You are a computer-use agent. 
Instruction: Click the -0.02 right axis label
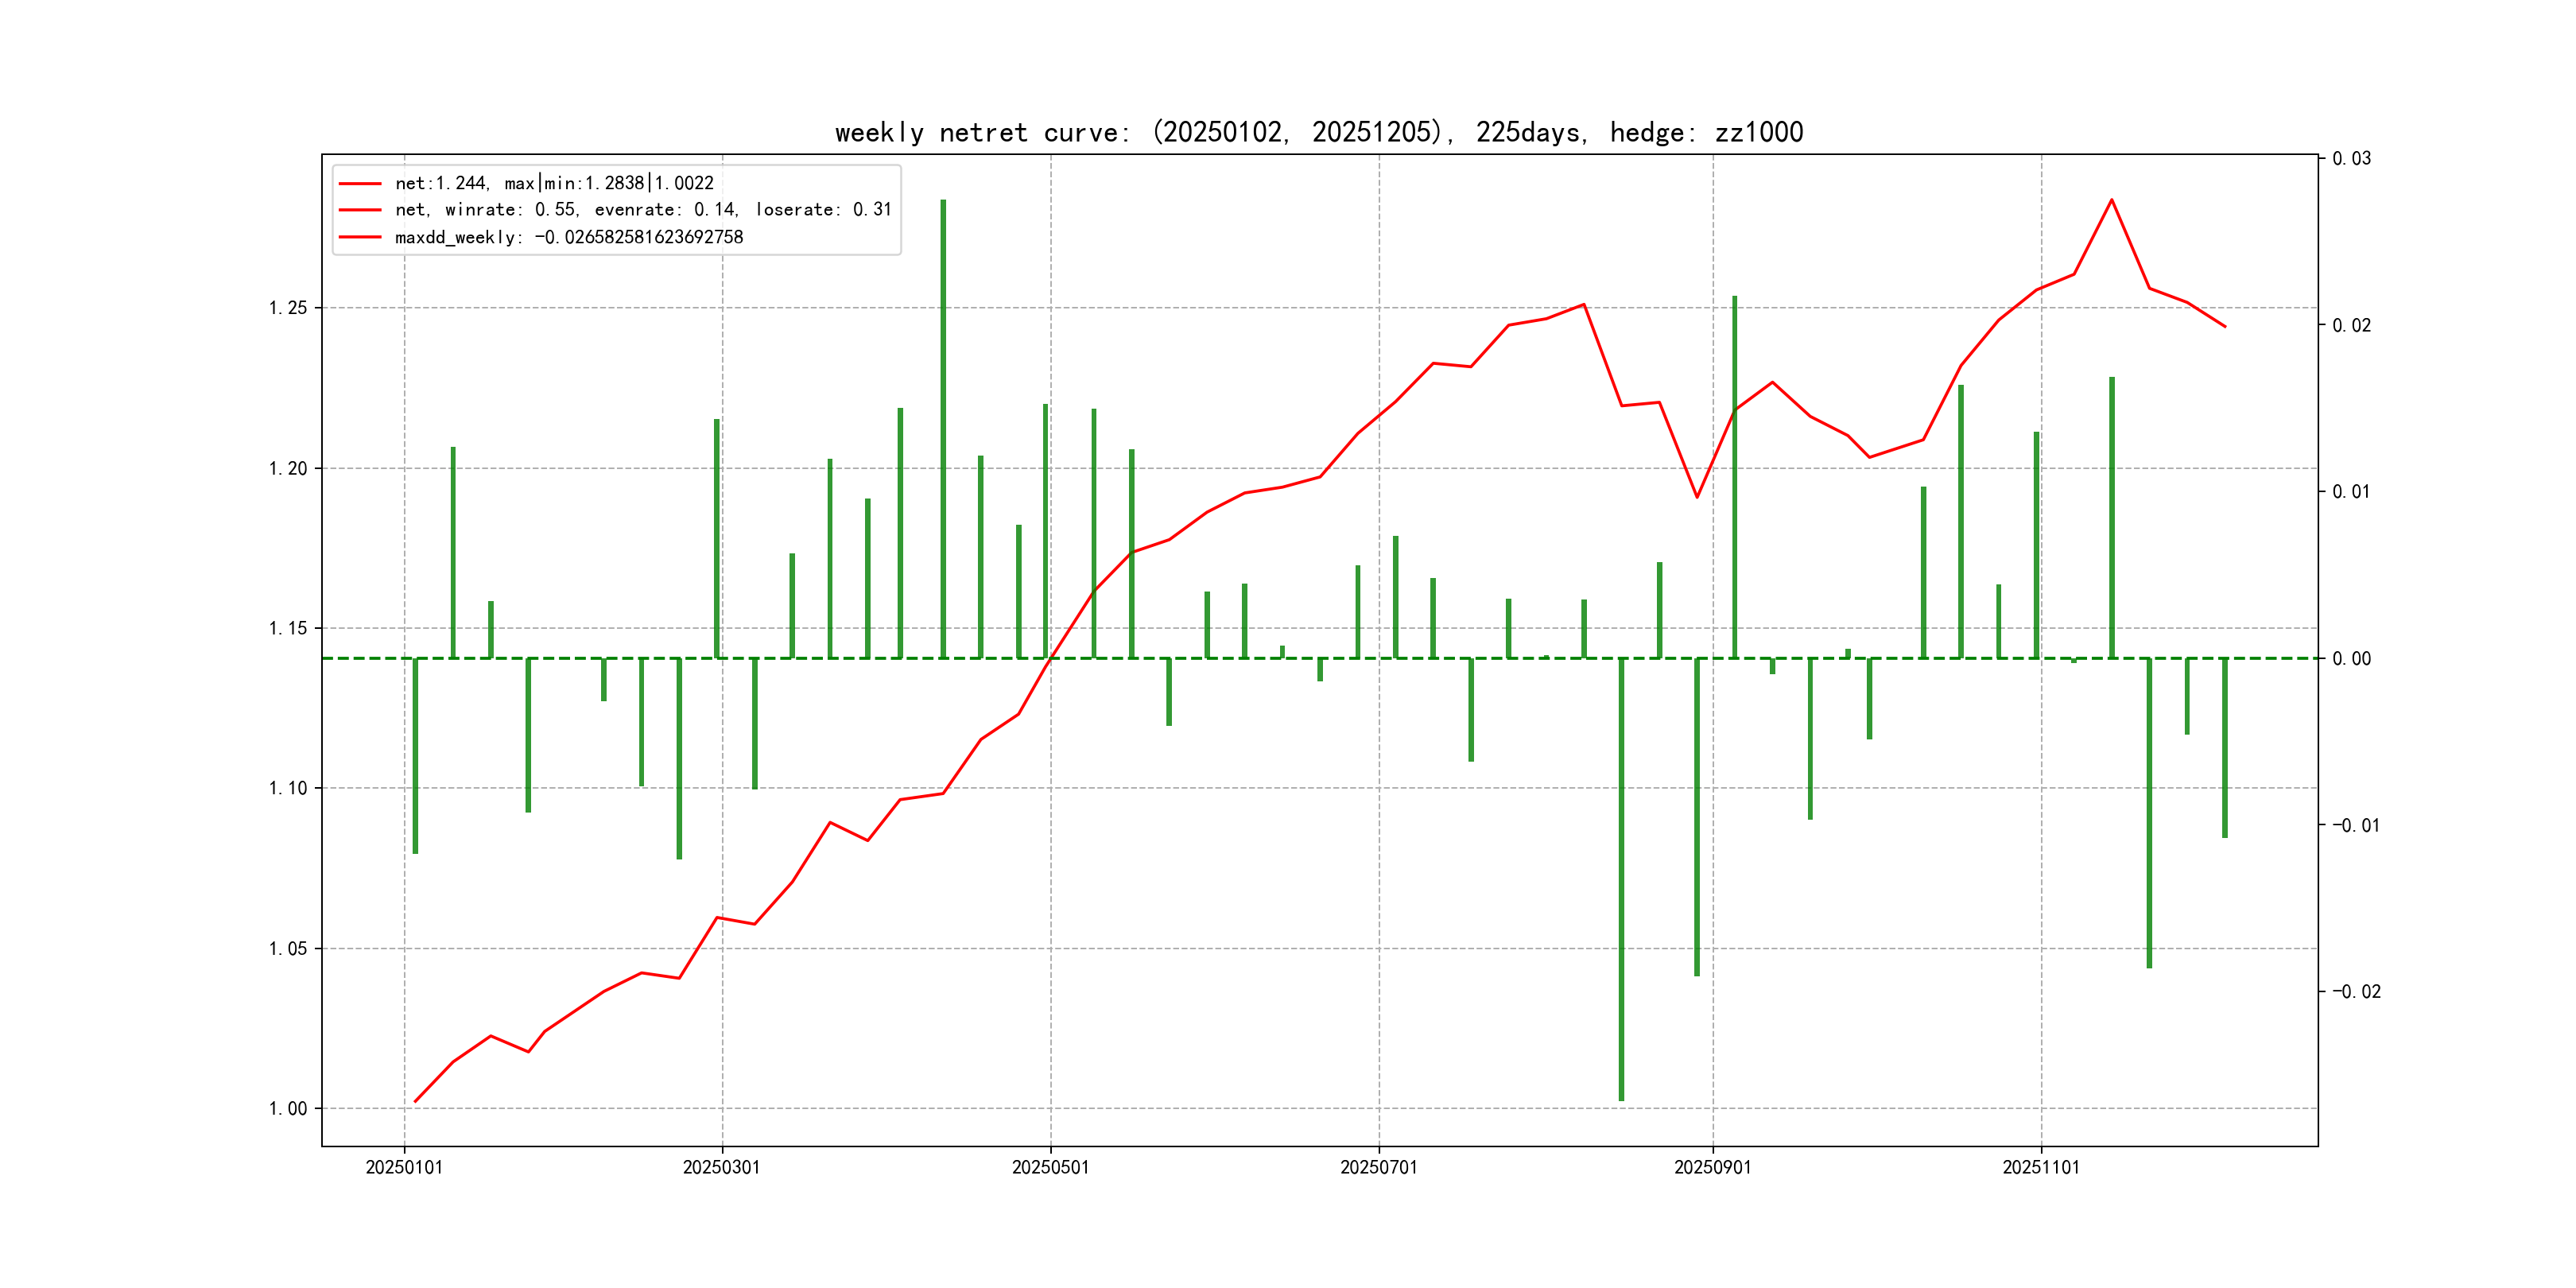click(x=2356, y=991)
